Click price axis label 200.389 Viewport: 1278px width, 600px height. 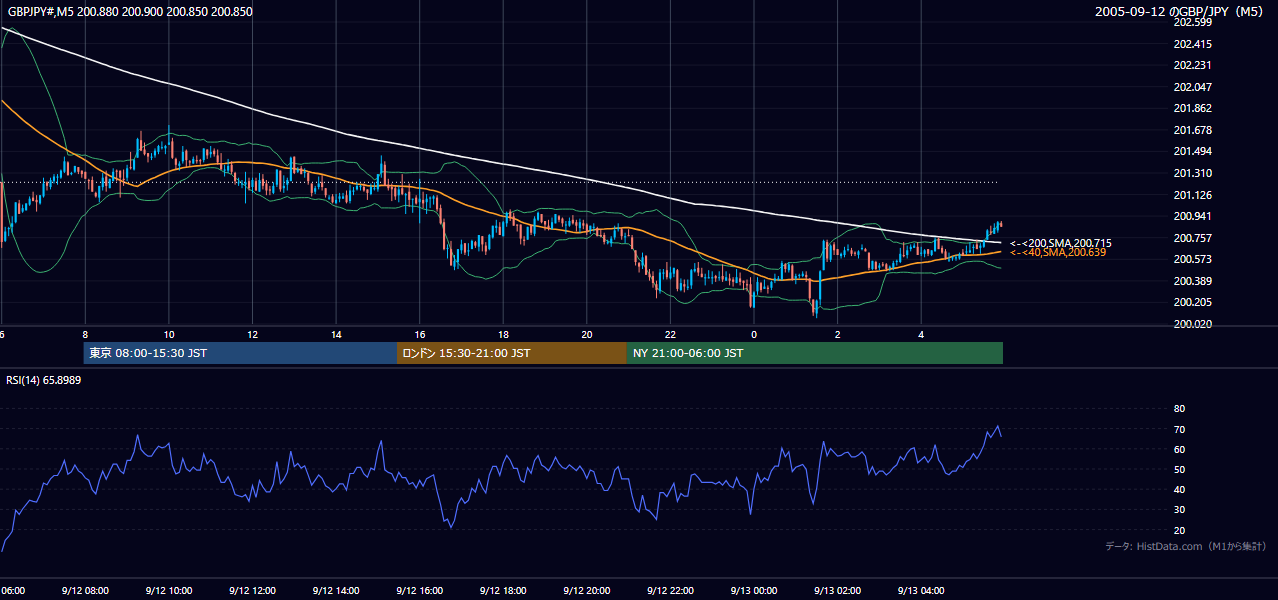pyautogui.click(x=1192, y=281)
